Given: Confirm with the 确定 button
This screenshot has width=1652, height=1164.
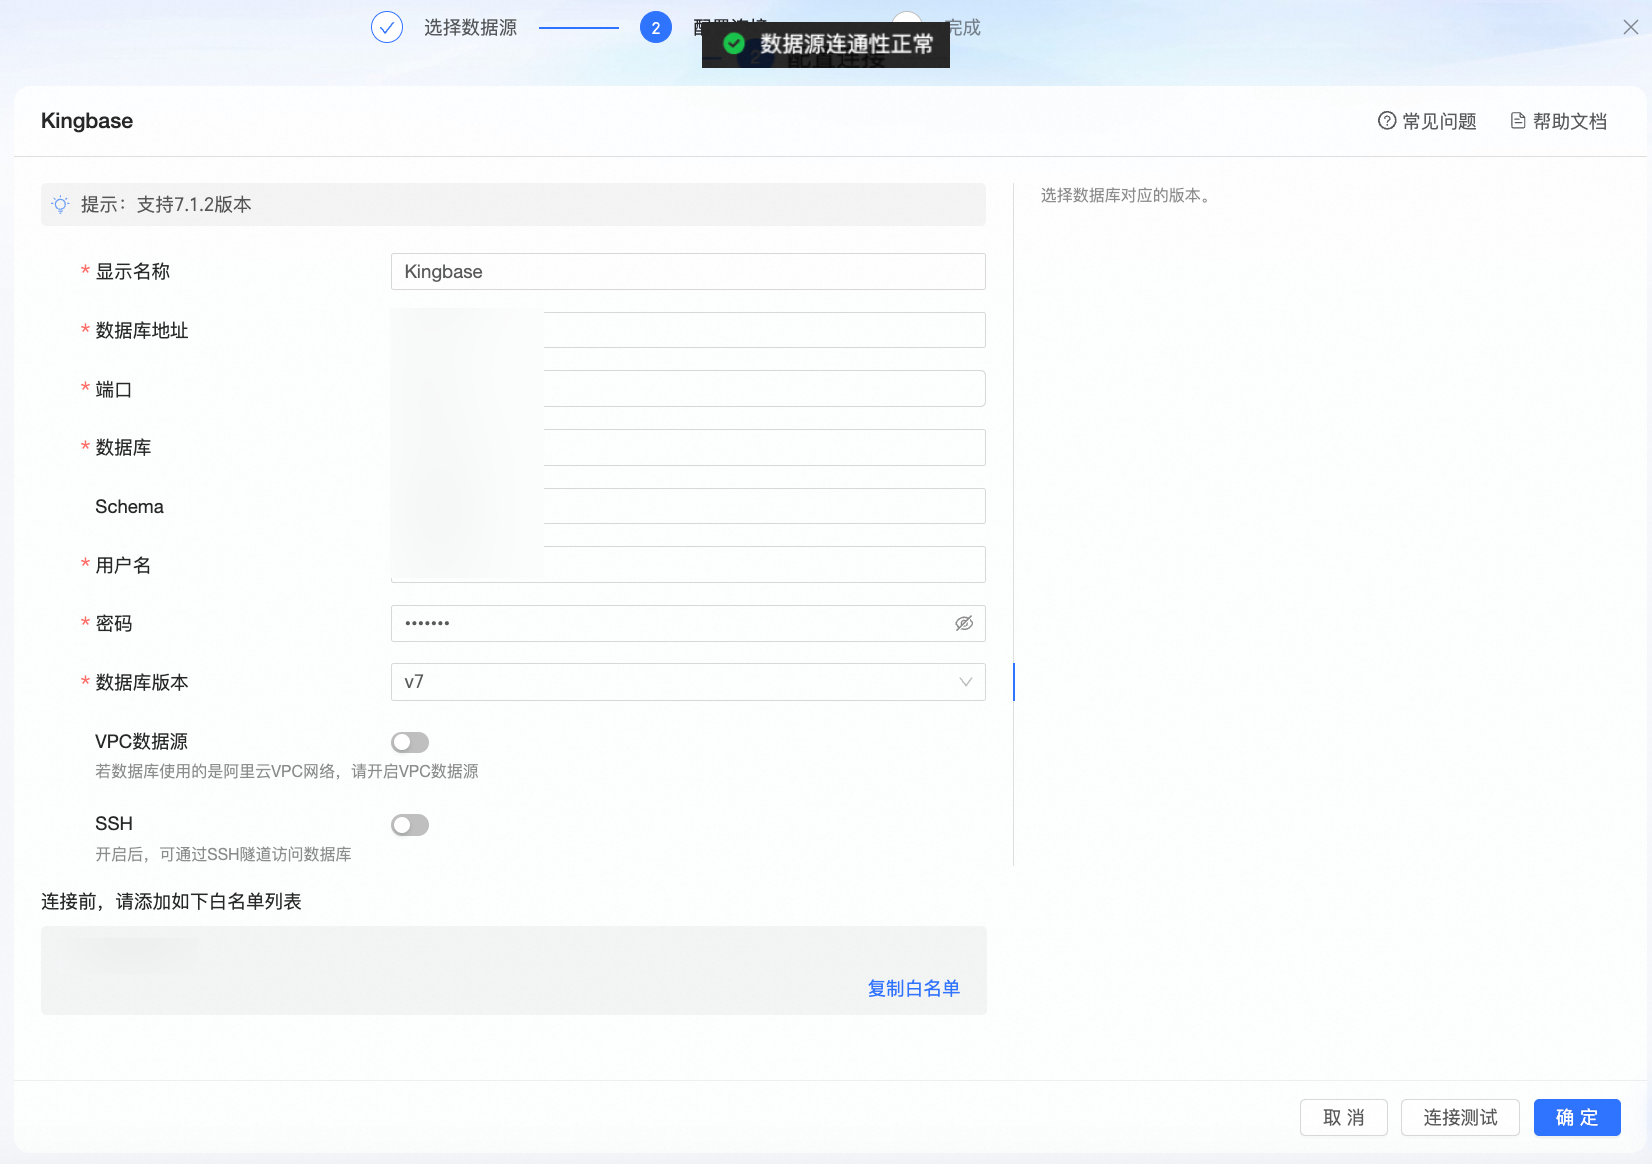Looking at the screenshot, I should click(1577, 1118).
